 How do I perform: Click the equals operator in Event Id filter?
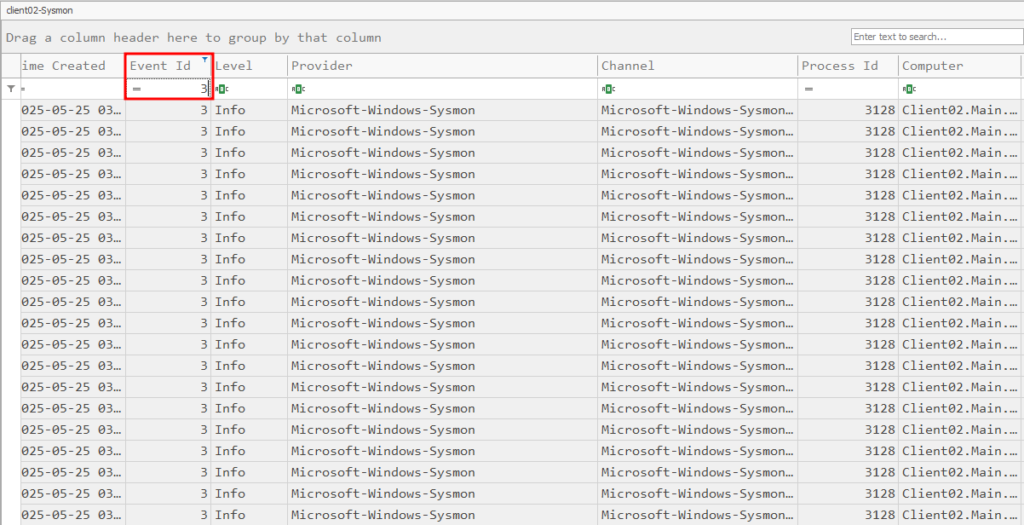tap(137, 89)
